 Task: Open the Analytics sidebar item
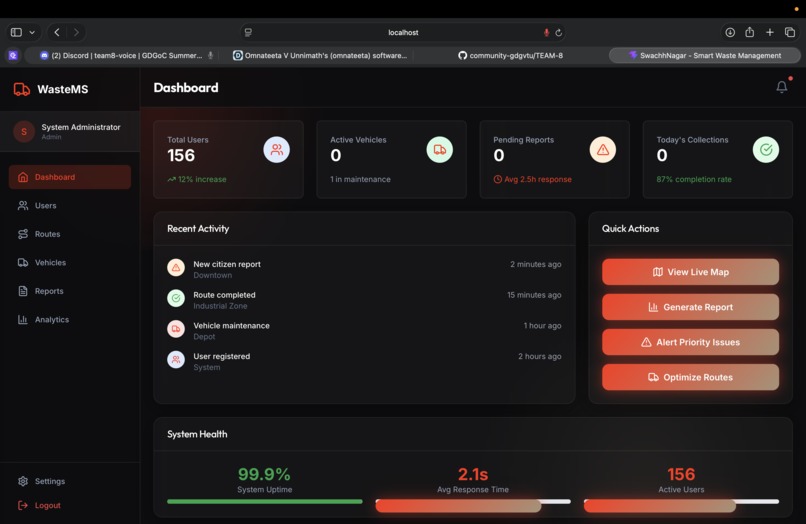point(70,320)
